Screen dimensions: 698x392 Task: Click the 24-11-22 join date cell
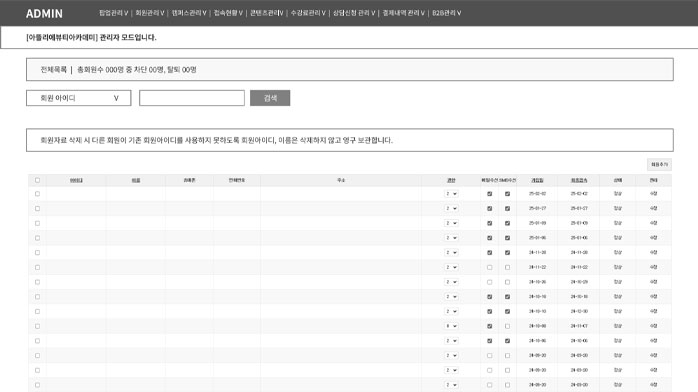pyautogui.click(x=537, y=267)
